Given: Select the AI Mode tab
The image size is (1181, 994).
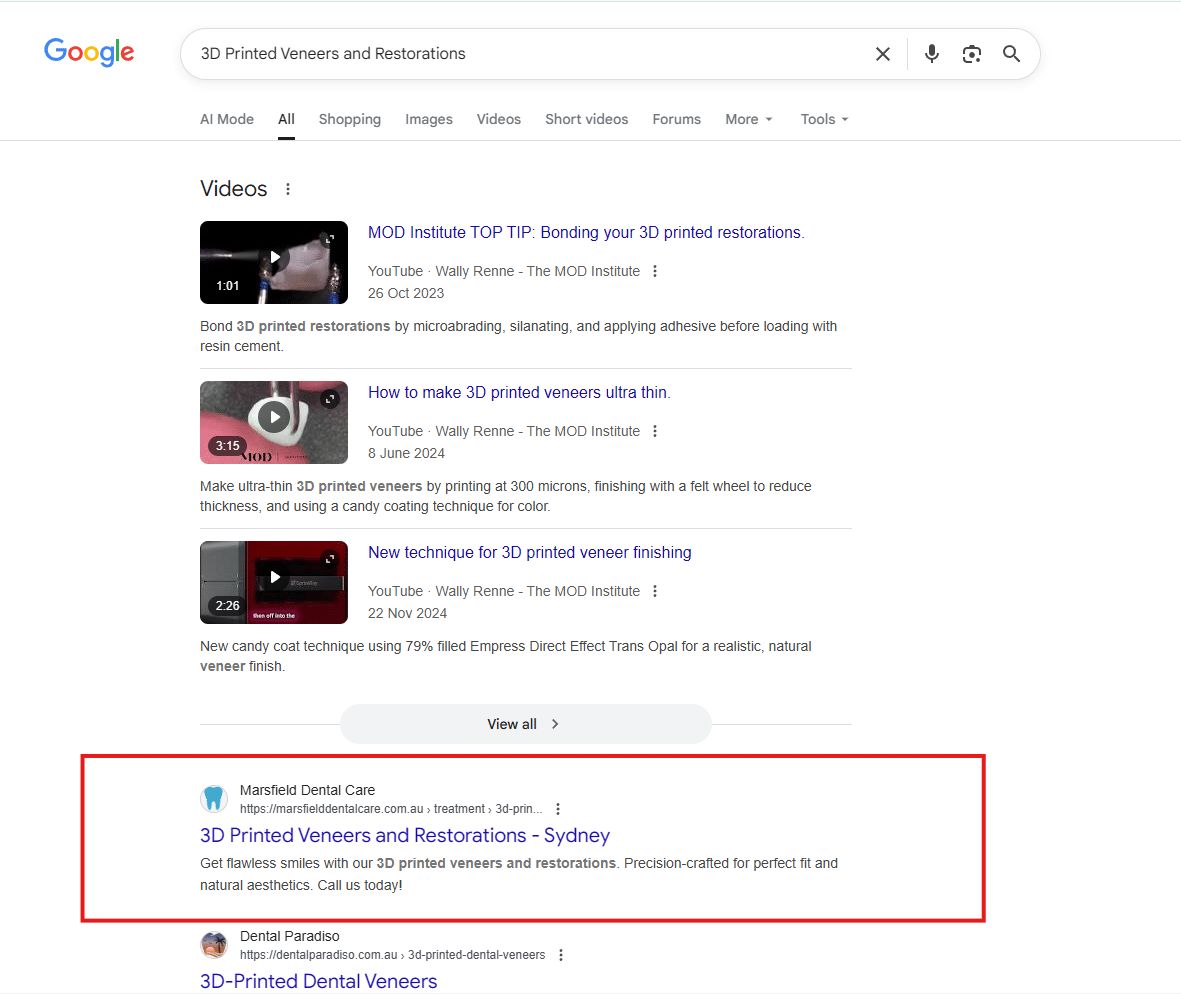Looking at the screenshot, I should (227, 119).
